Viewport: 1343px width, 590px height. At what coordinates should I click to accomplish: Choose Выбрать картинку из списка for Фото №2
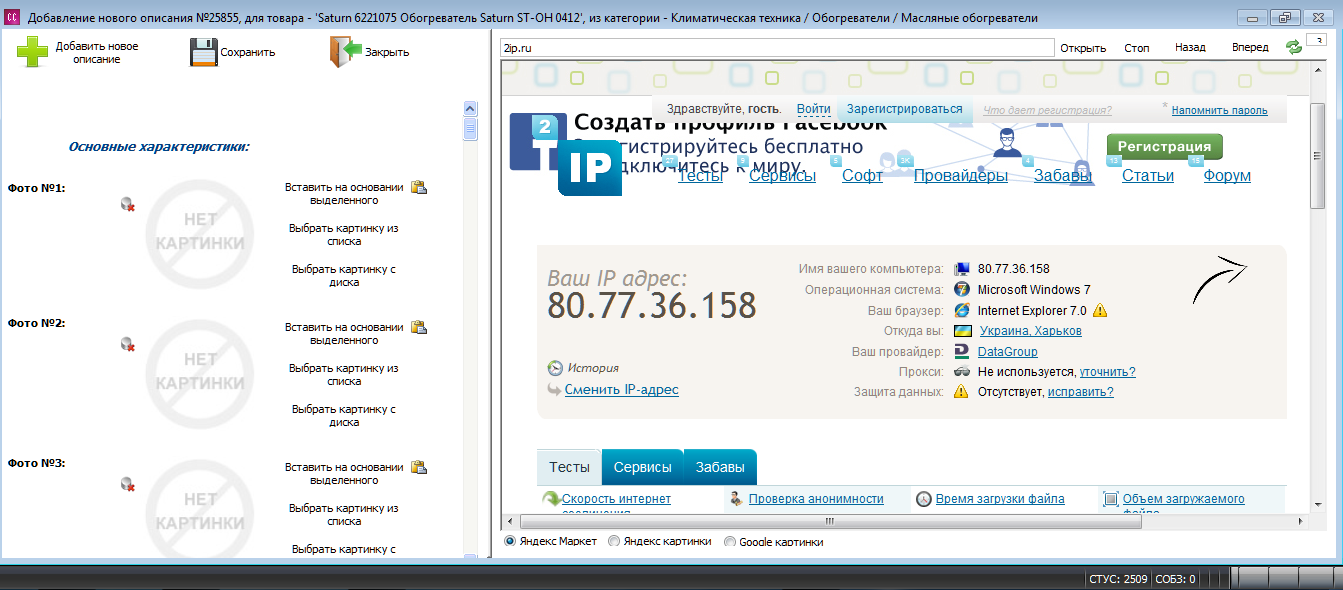(x=344, y=375)
